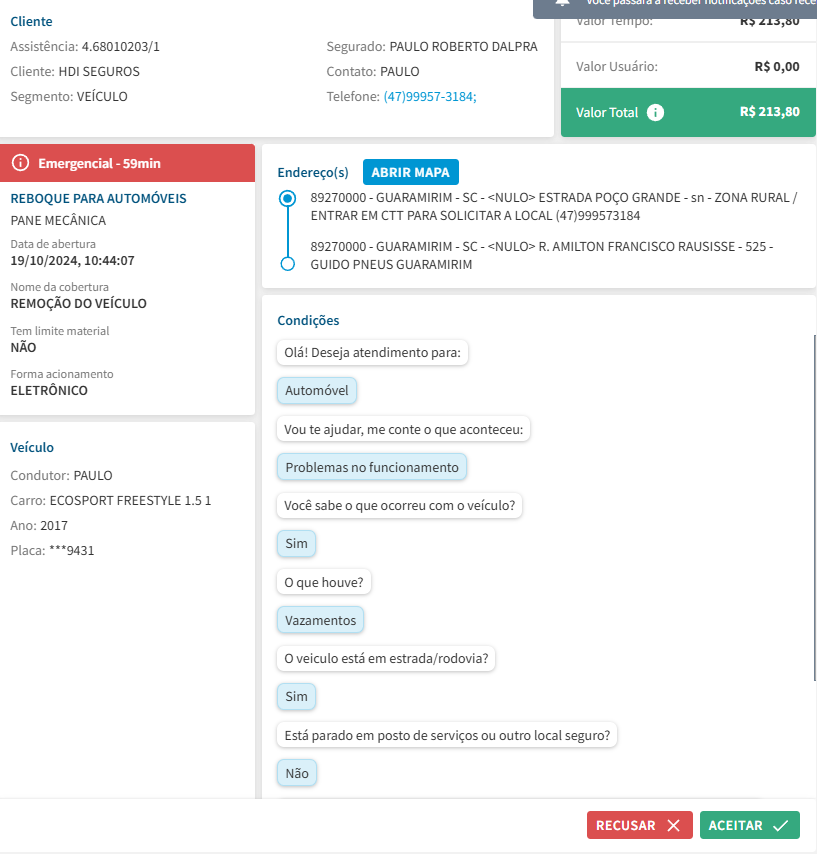Screen dimensions: 817x854
Task: Click the 'Vou te ajudar, me conte o que aconteceu' message
Action: tap(403, 429)
